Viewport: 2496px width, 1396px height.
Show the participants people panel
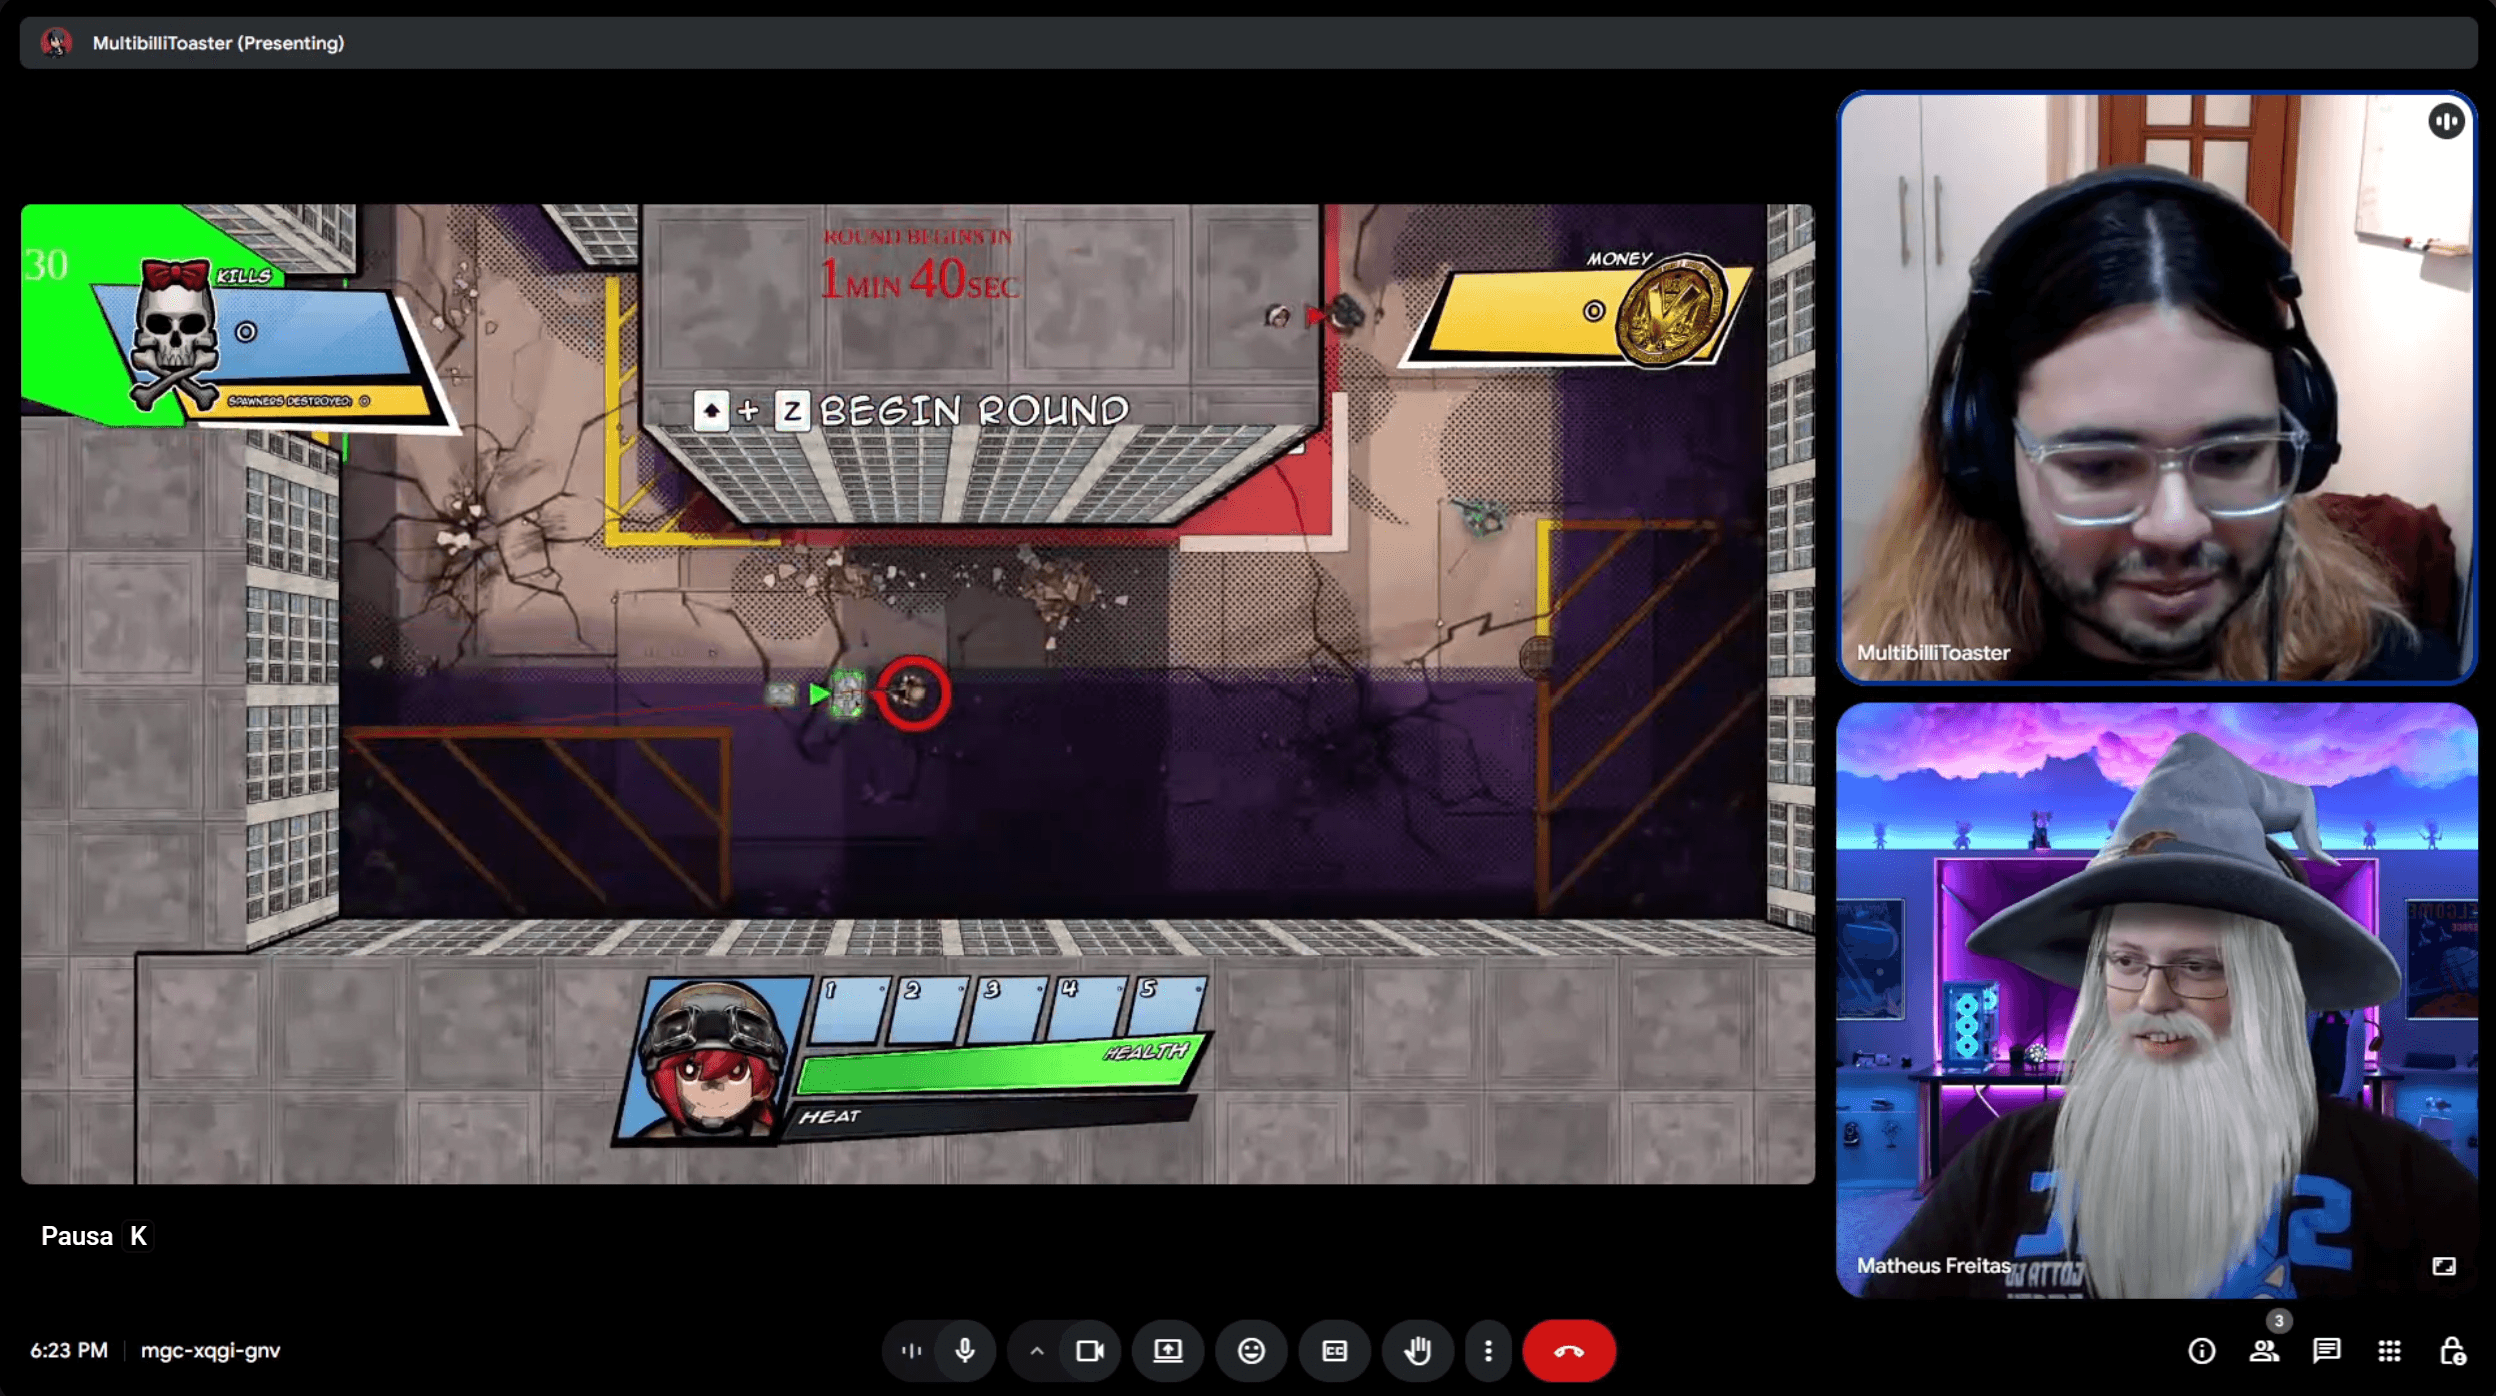pyautogui.click(x=2264, y=1351)
